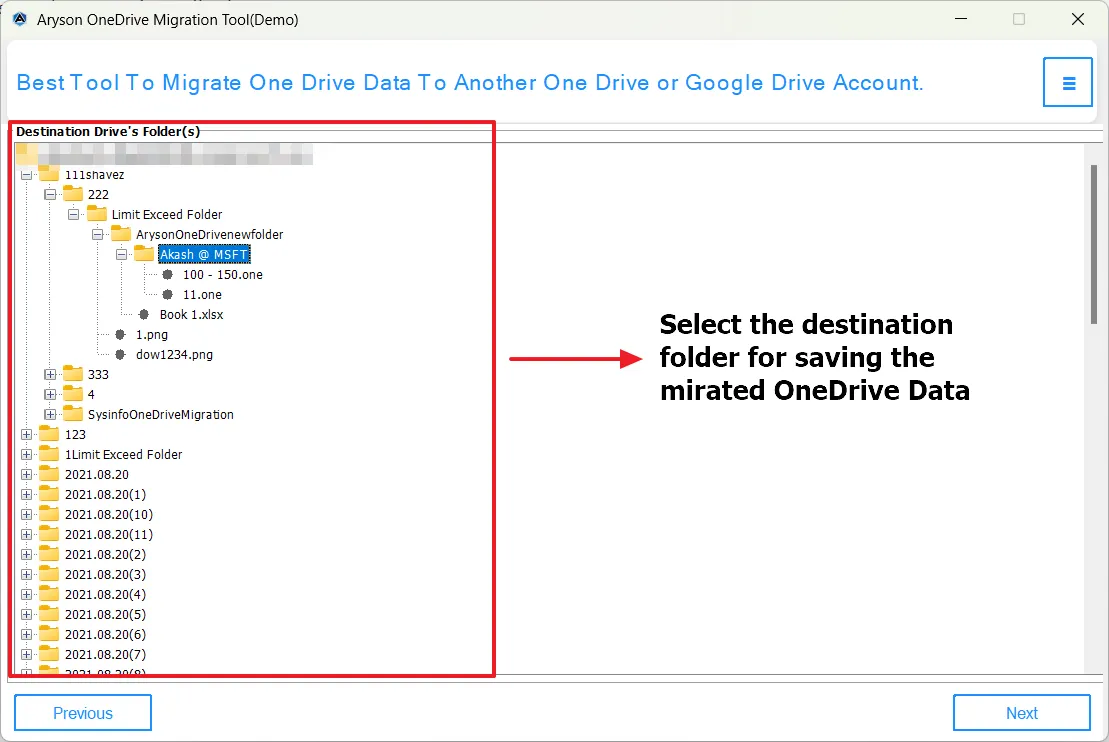Image resolution: width=1109 pixels, height=742 pixels.
Task: Click the folder icon beside 111shavez
Action: pos(49,174)
